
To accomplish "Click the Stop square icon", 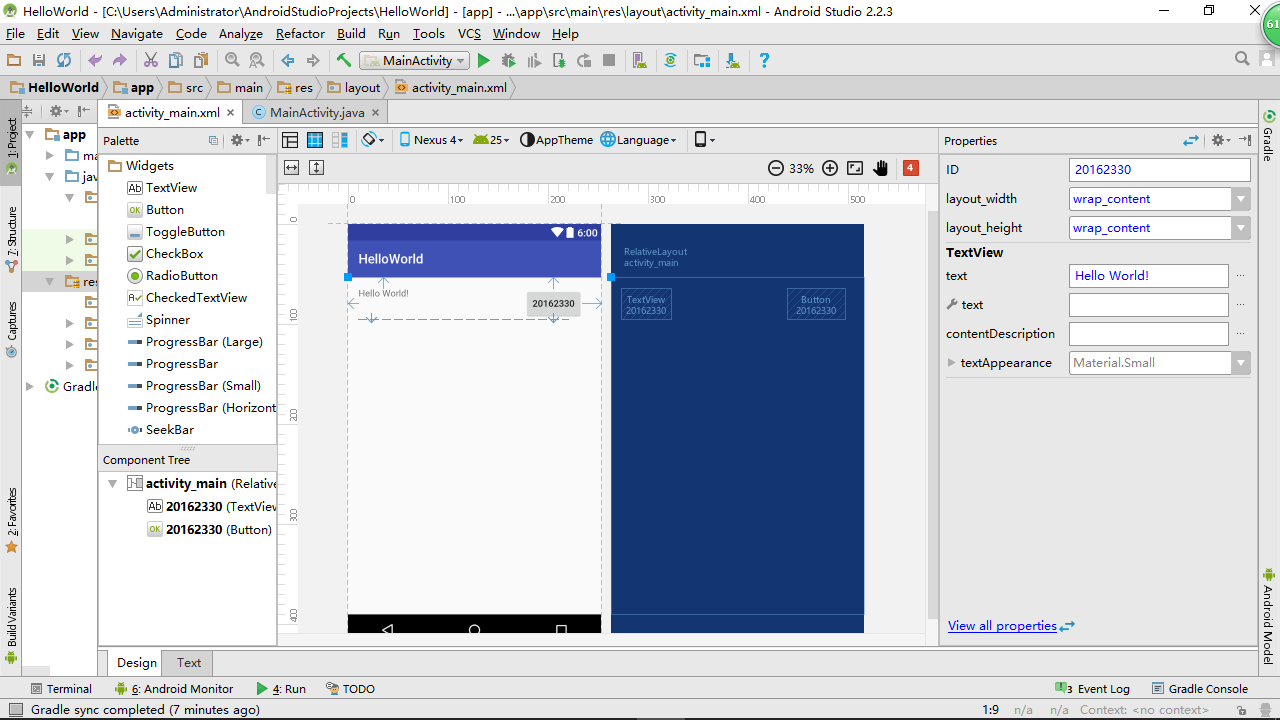I will 609,60.
